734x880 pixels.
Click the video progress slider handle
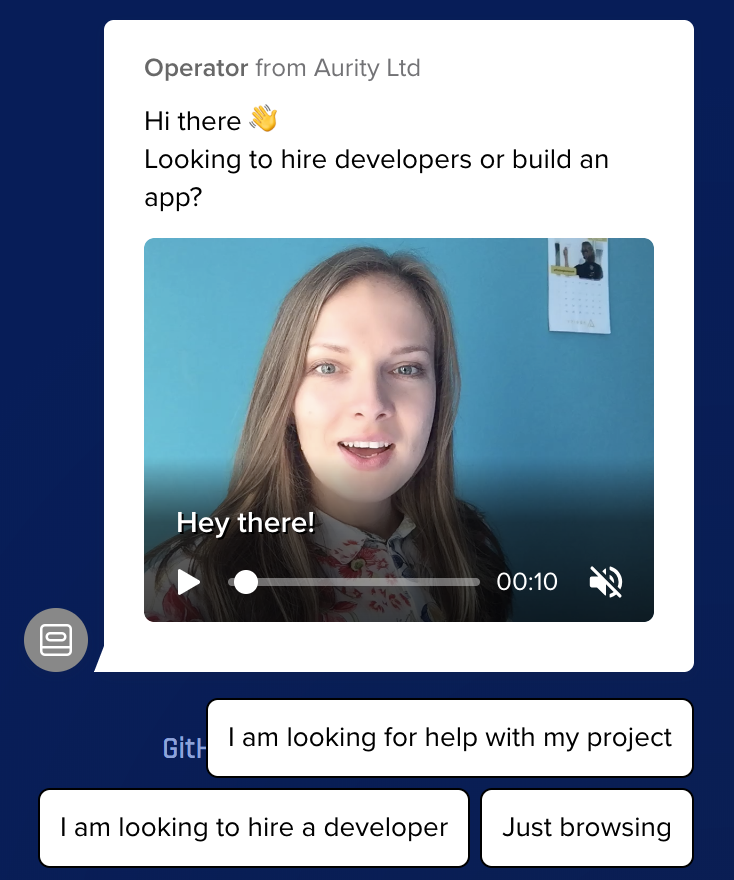pos(245,582)
